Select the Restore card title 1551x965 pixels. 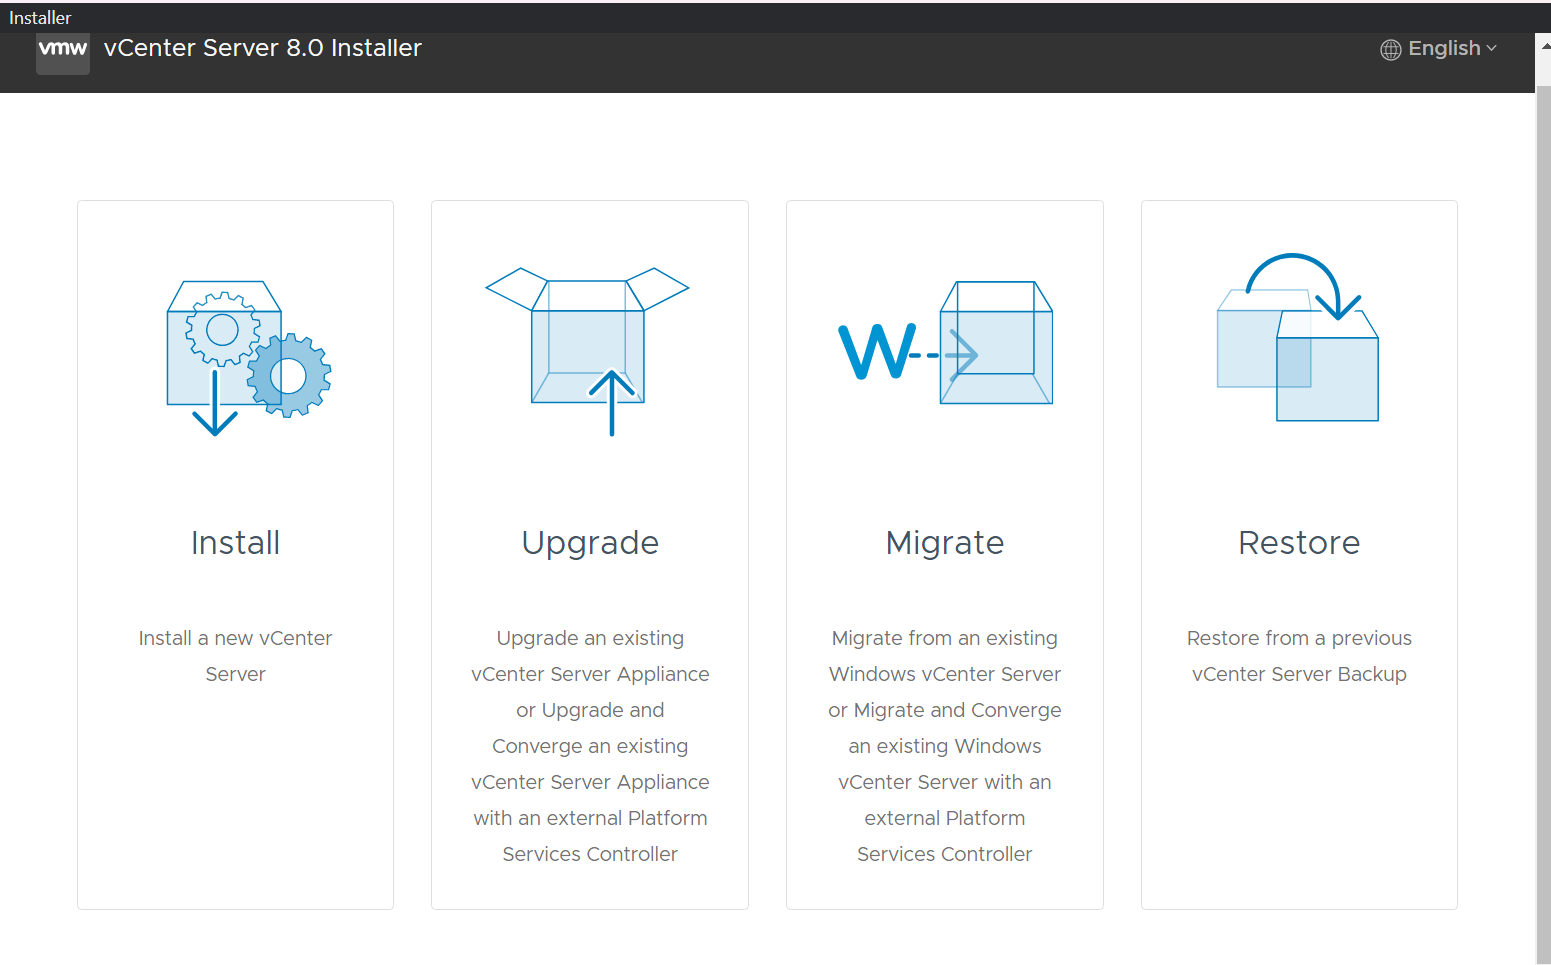(1299, 543)
